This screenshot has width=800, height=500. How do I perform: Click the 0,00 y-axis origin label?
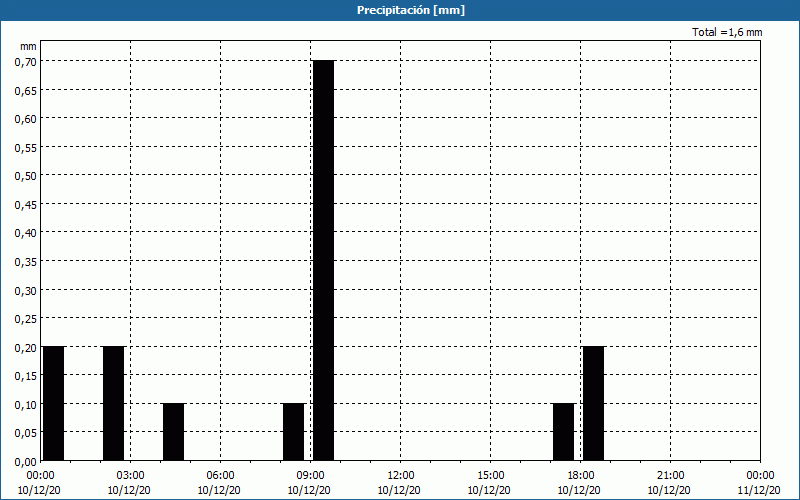(26, 462)
